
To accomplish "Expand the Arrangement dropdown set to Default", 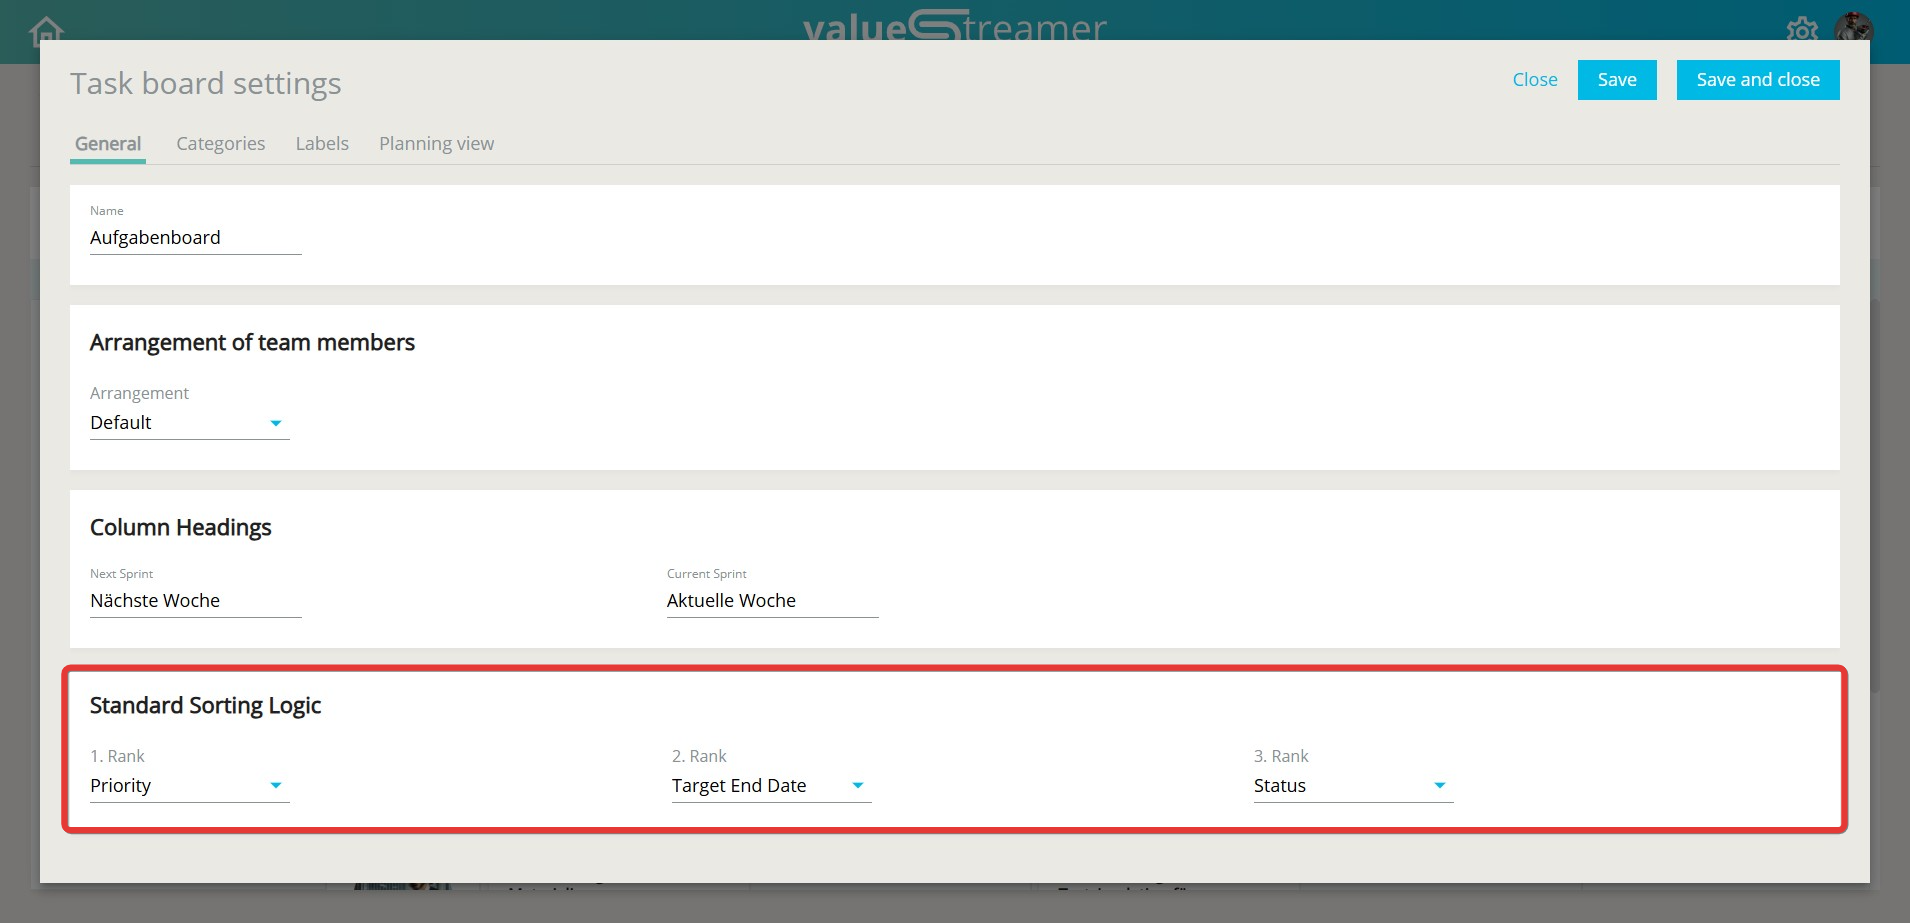I will coord(189,423).
